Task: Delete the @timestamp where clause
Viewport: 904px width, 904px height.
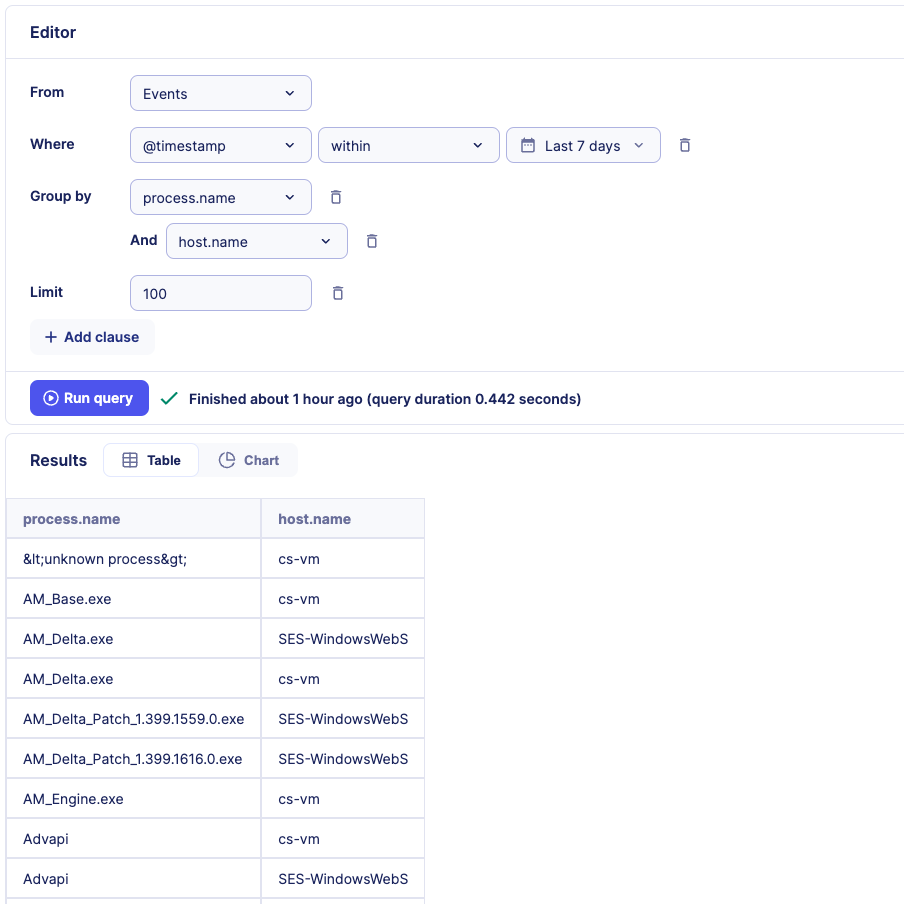Action: 684,145
